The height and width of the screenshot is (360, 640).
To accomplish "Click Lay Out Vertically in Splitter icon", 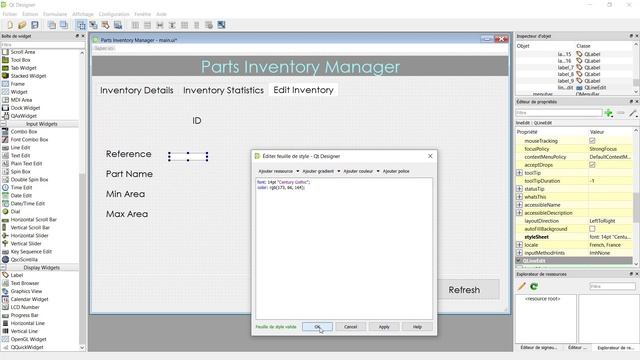I will pyautogui.click(x=172, y=25).
